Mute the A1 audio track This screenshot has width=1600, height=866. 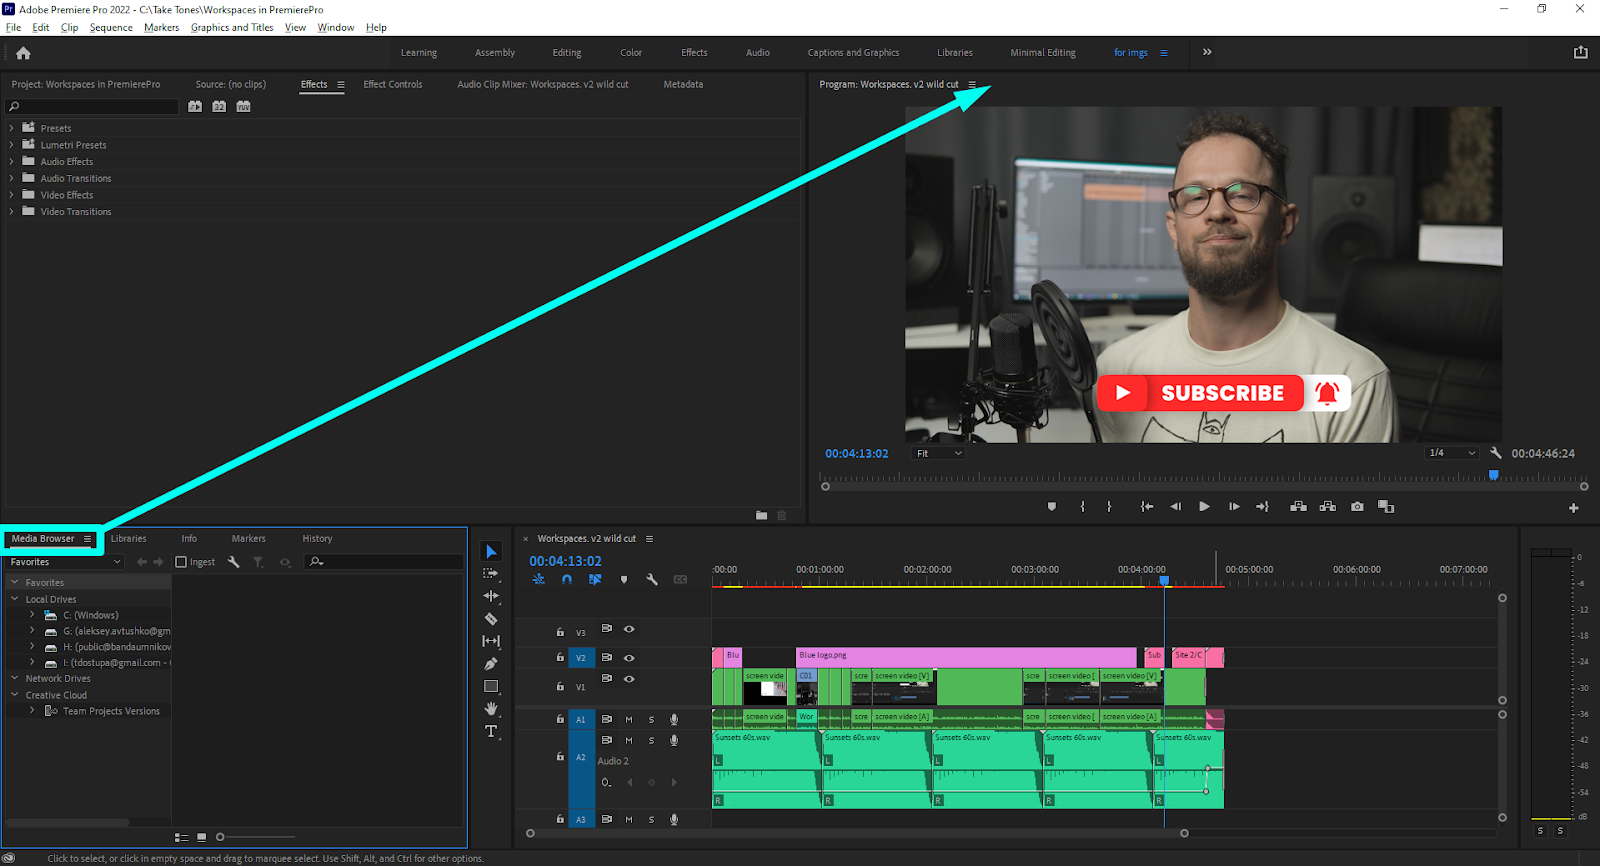629,720
